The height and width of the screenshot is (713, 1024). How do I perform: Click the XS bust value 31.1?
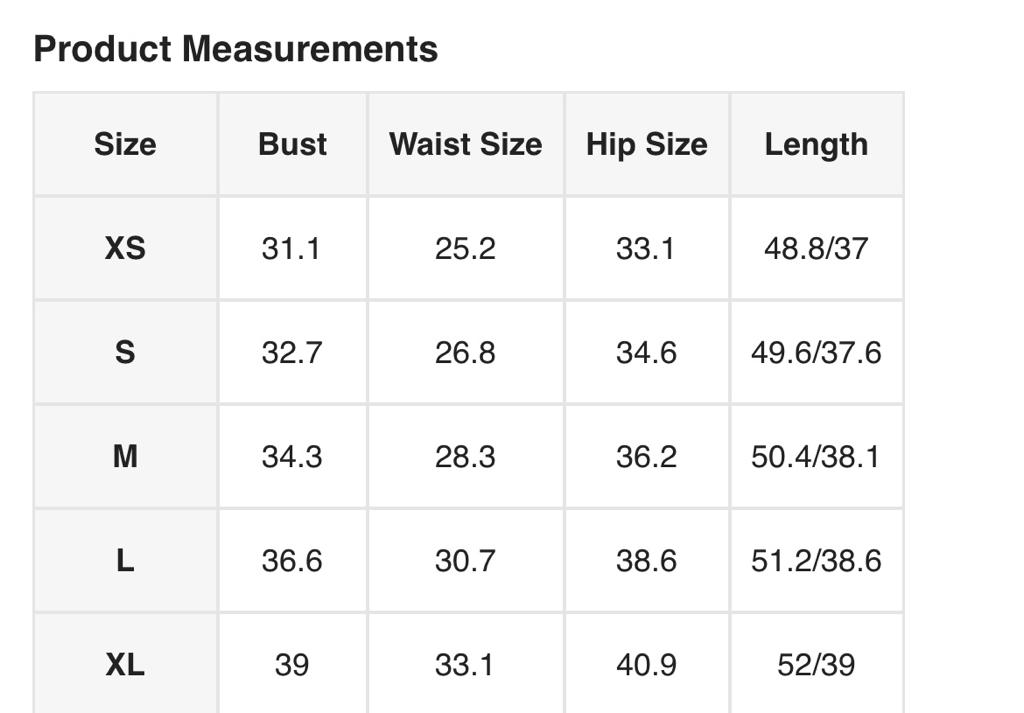[x=291, y=248]
